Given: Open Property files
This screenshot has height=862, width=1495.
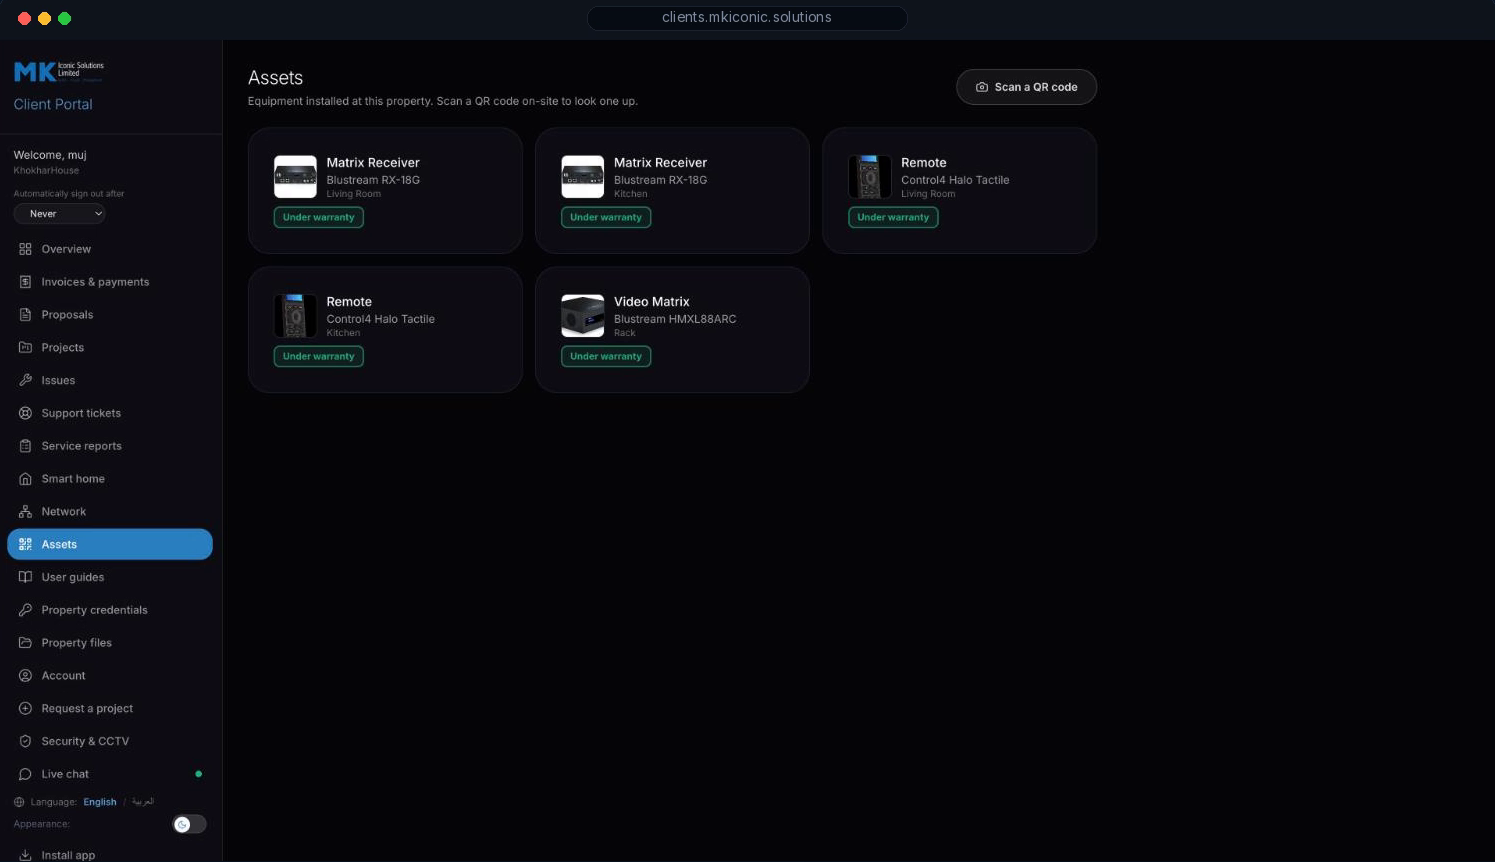Looking at the screenshot, I should pyautogui.click(x=110, y=643).
